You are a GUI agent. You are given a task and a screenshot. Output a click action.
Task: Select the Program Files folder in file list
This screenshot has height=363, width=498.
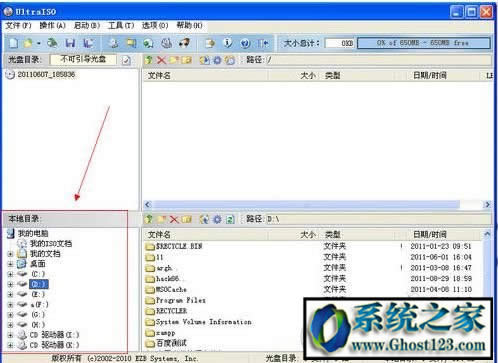coord(180,300)
